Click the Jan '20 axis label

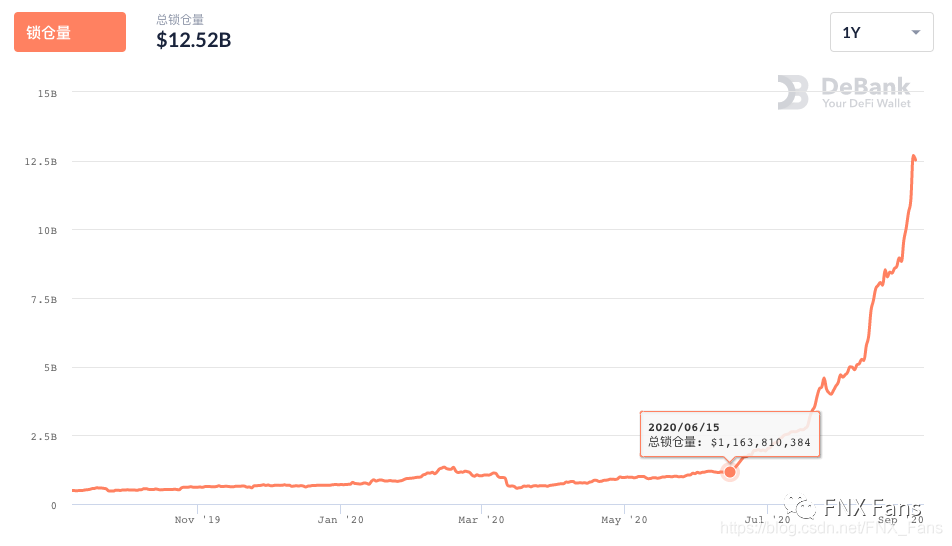341,520
